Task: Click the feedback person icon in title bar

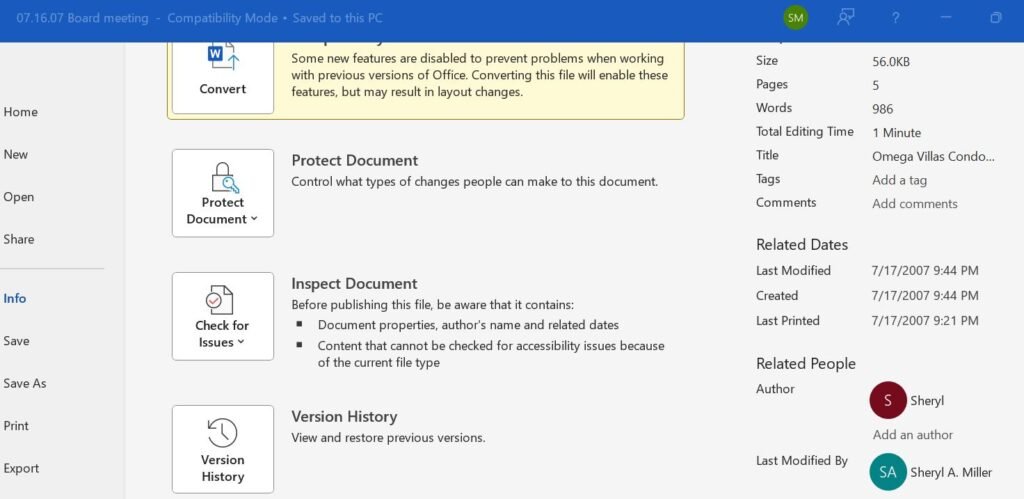Action: coord(846,18)
